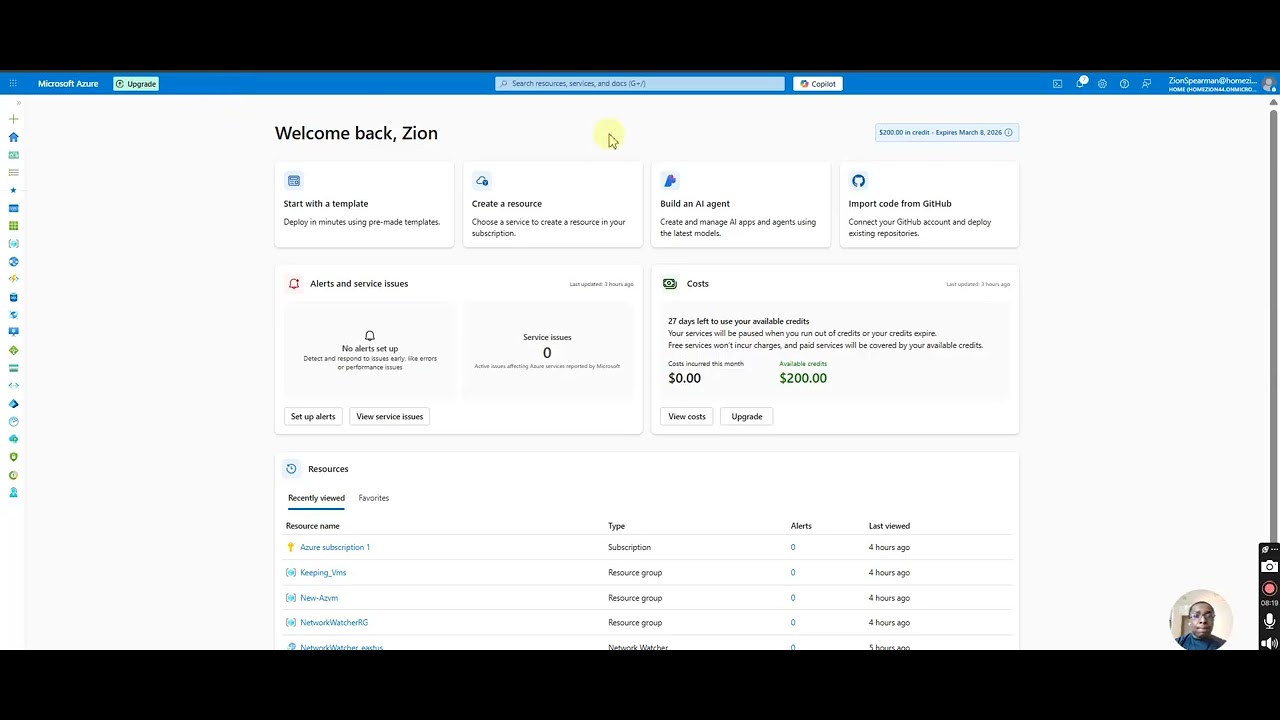Click the View costs button
1280x720 pixels.
(x=687, y=416)
